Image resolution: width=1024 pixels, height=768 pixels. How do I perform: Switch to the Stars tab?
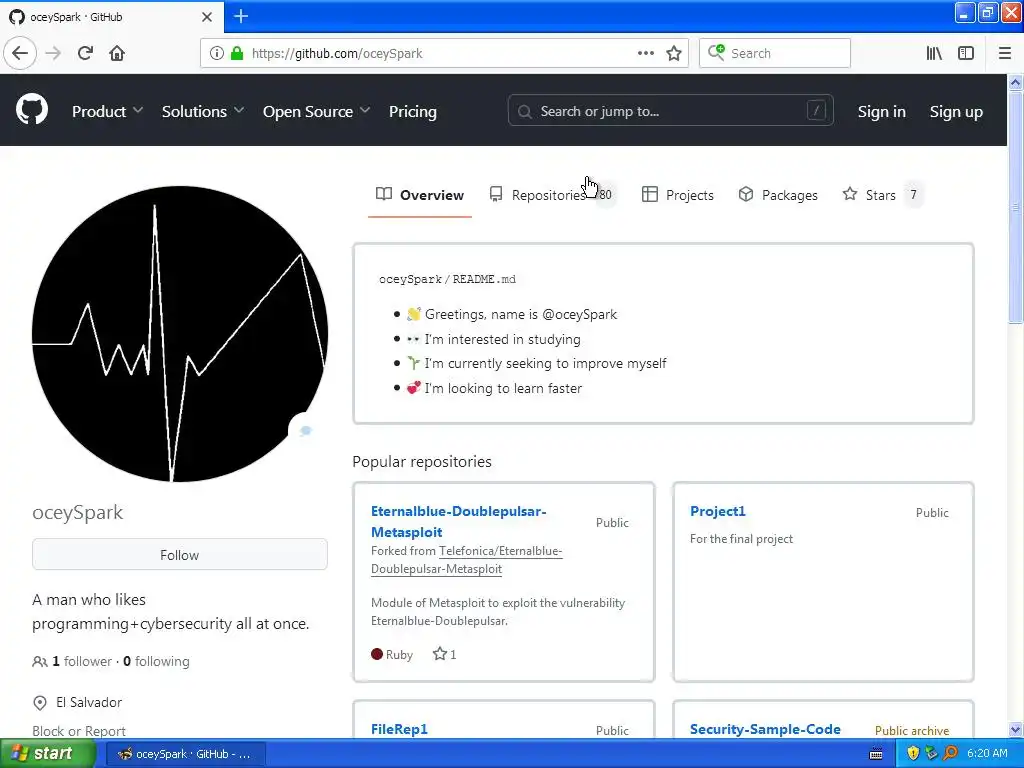point(882,195)
